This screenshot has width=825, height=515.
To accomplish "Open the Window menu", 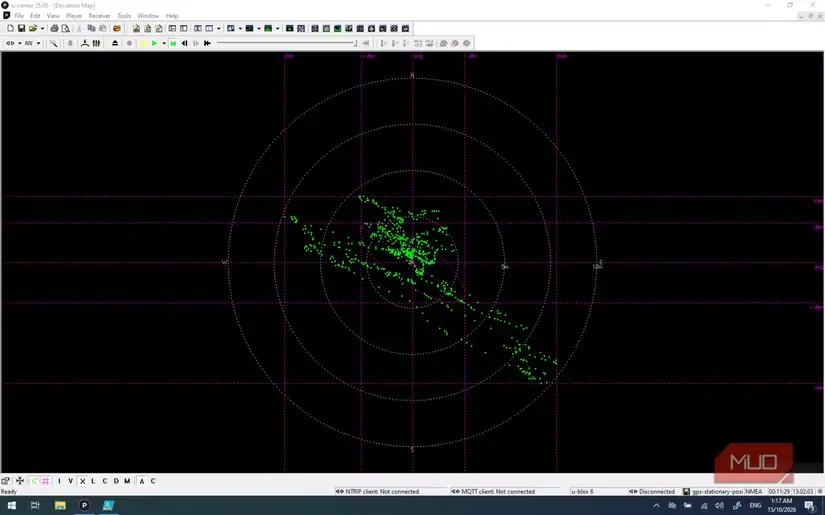I will 148,16.
